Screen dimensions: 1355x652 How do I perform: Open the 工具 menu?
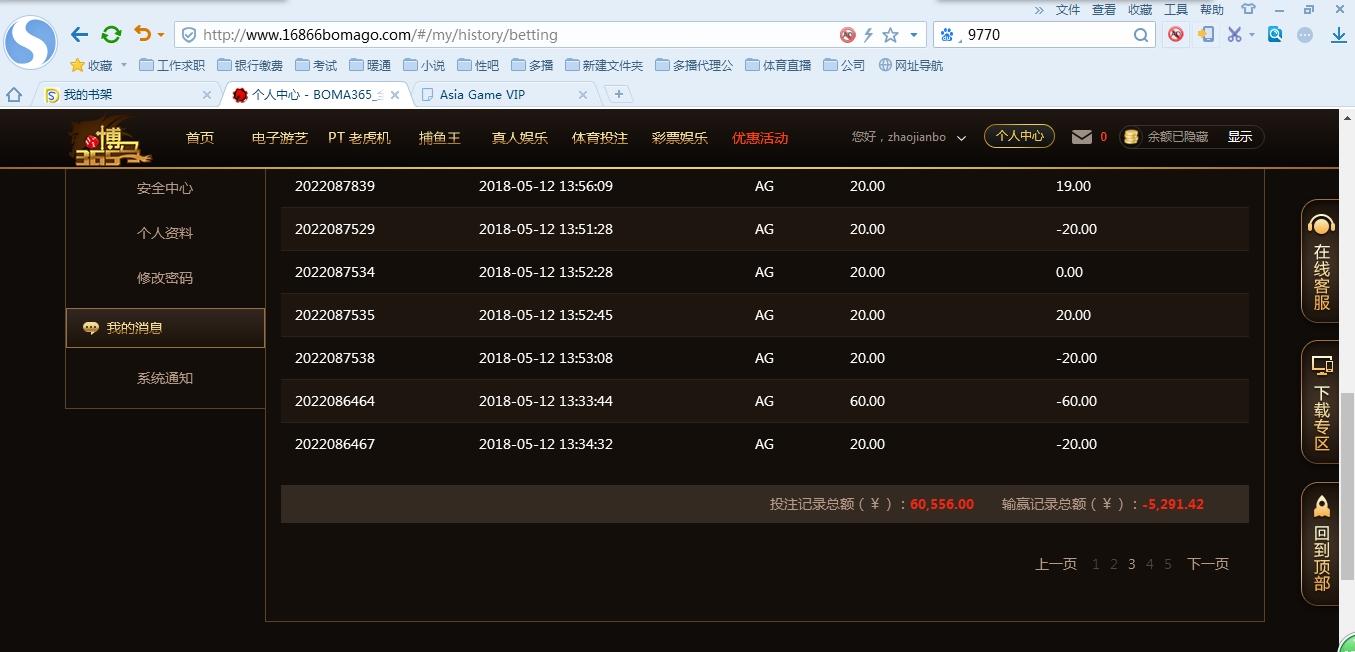1176,10
